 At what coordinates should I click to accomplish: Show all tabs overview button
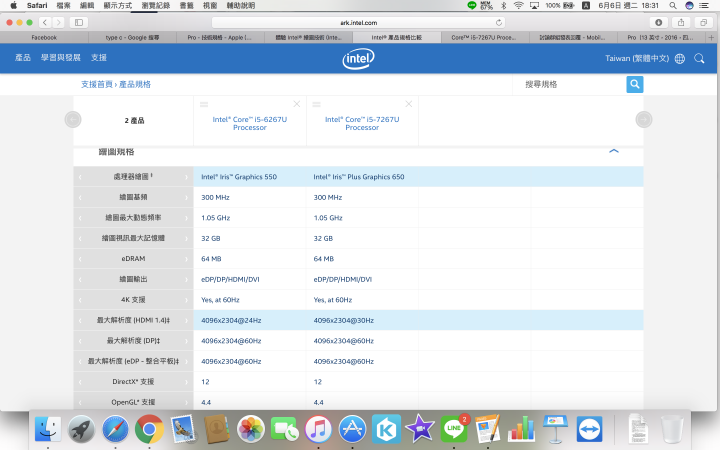click(x=703, y=22)
